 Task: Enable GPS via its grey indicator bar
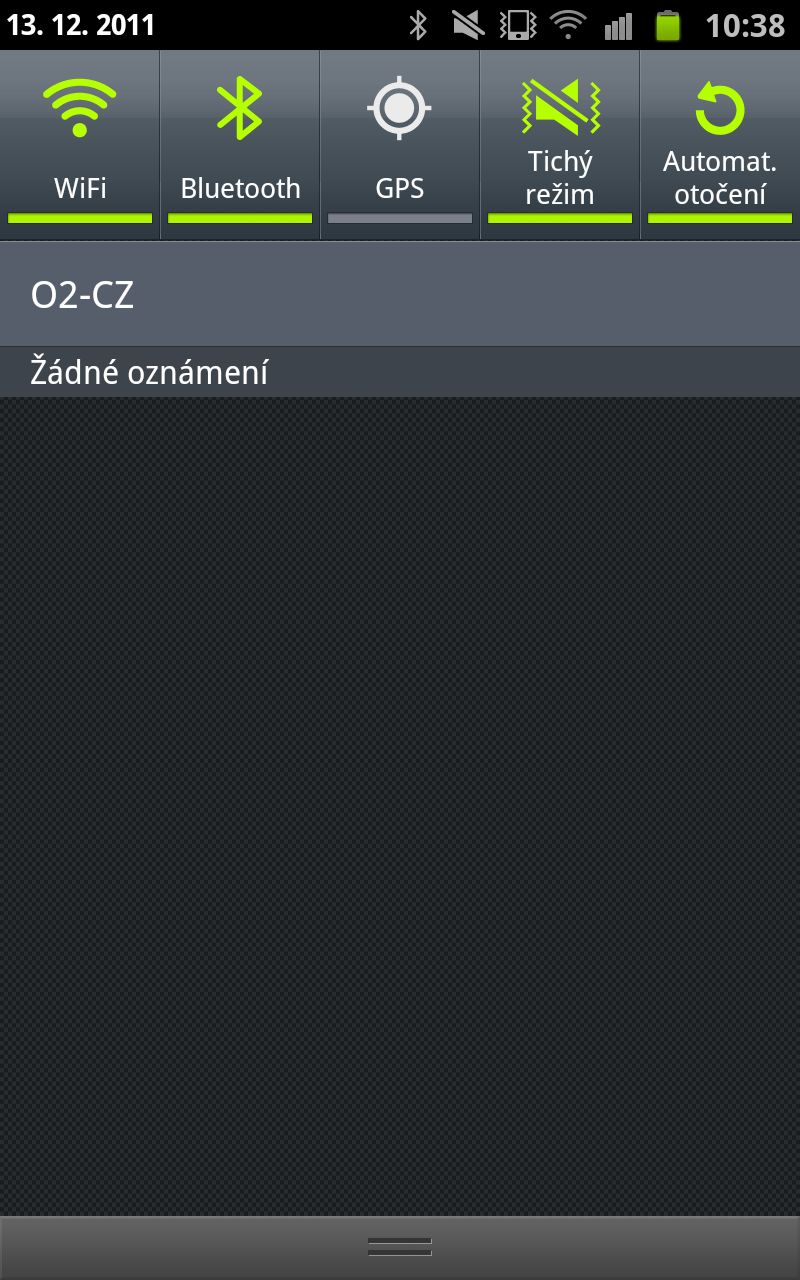point(400,218)
